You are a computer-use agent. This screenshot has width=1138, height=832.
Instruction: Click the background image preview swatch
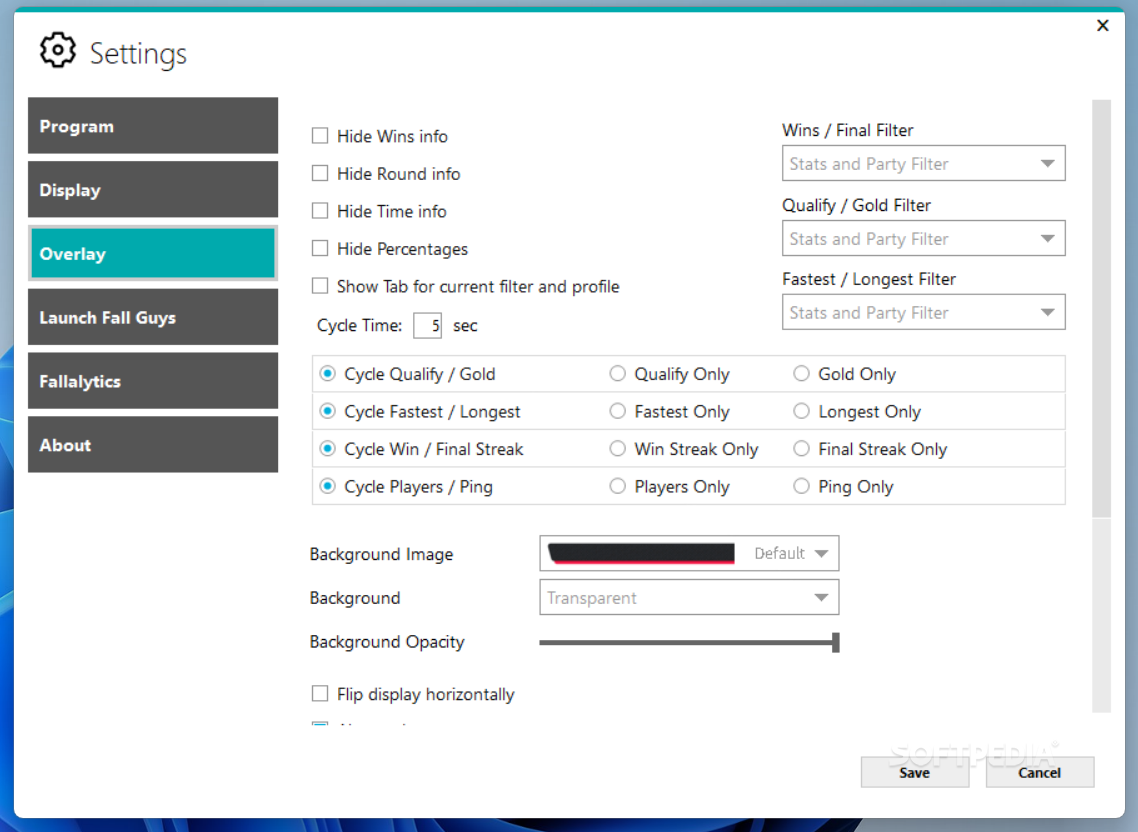point(641,553)
